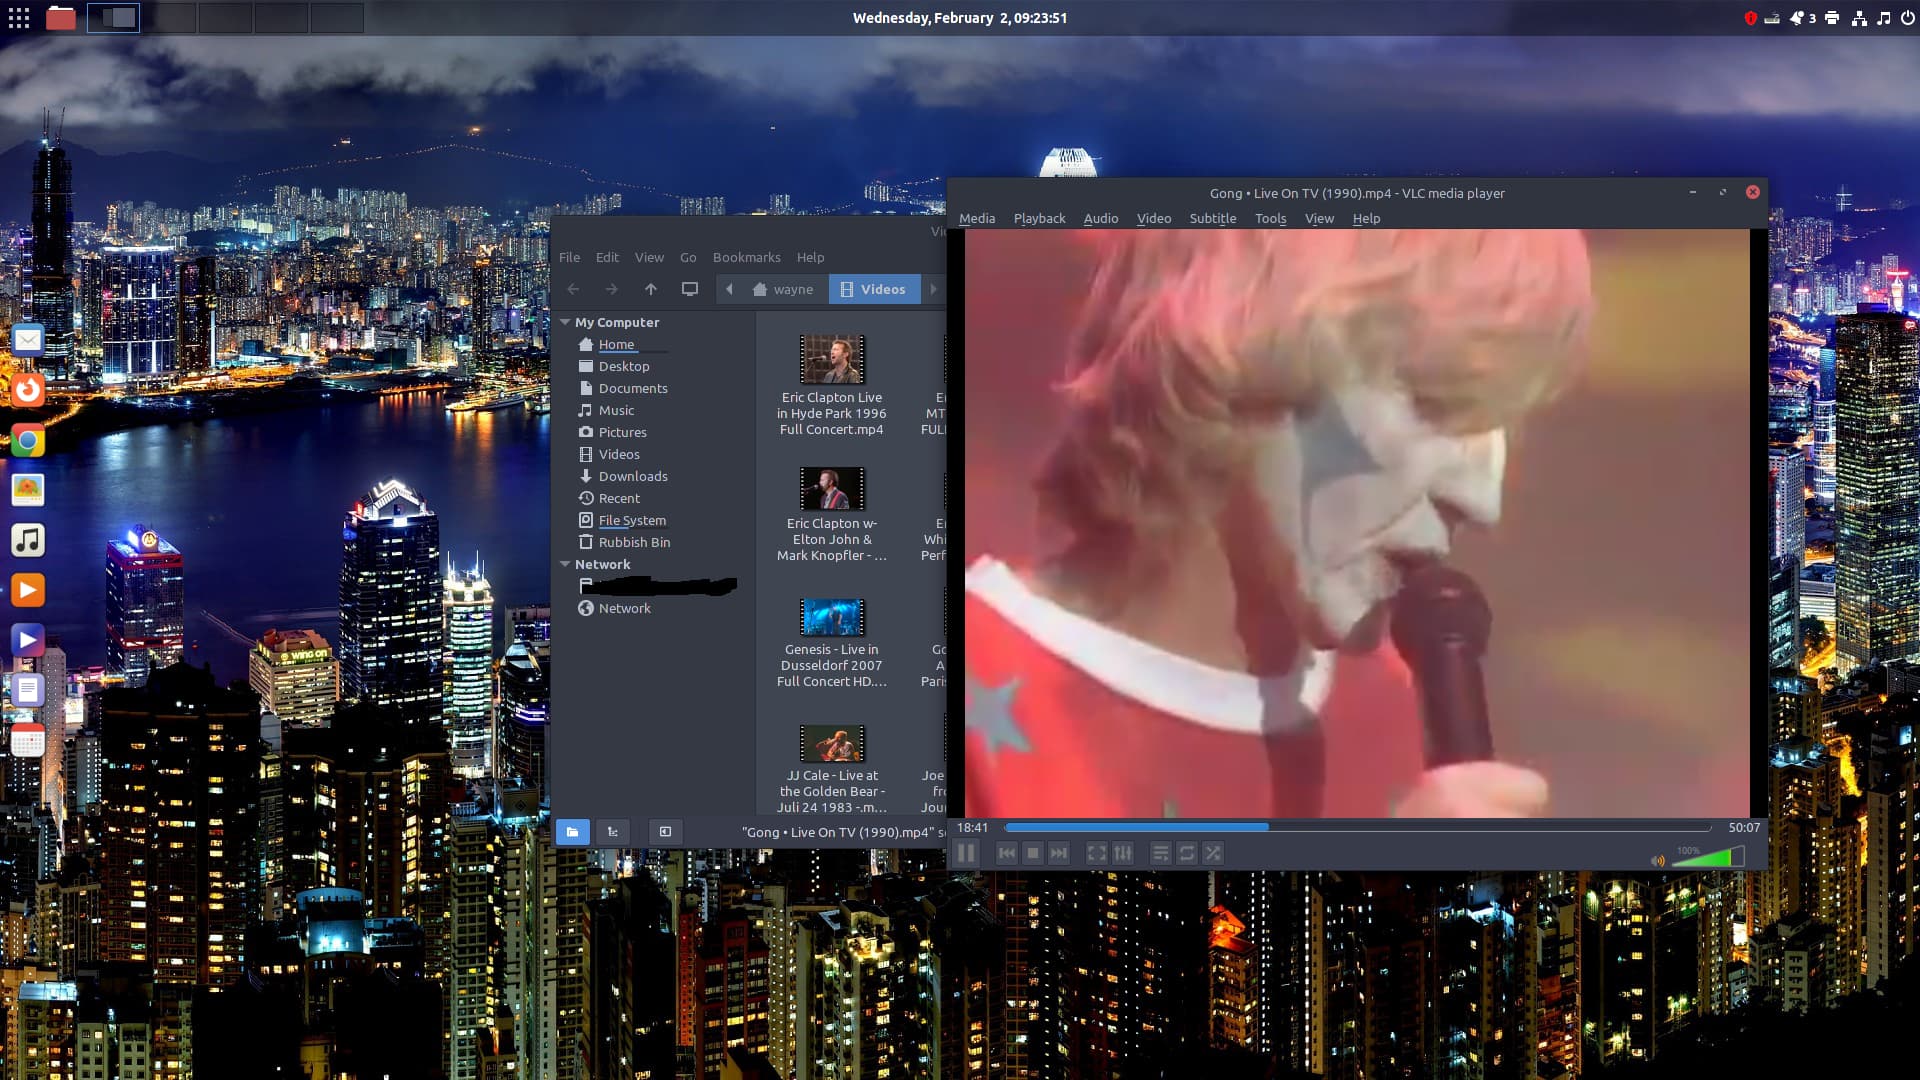The width and height of the screenshot is (1920, 1080).
Task: Collapse the My Computer tree section
Action: [565, 322]
